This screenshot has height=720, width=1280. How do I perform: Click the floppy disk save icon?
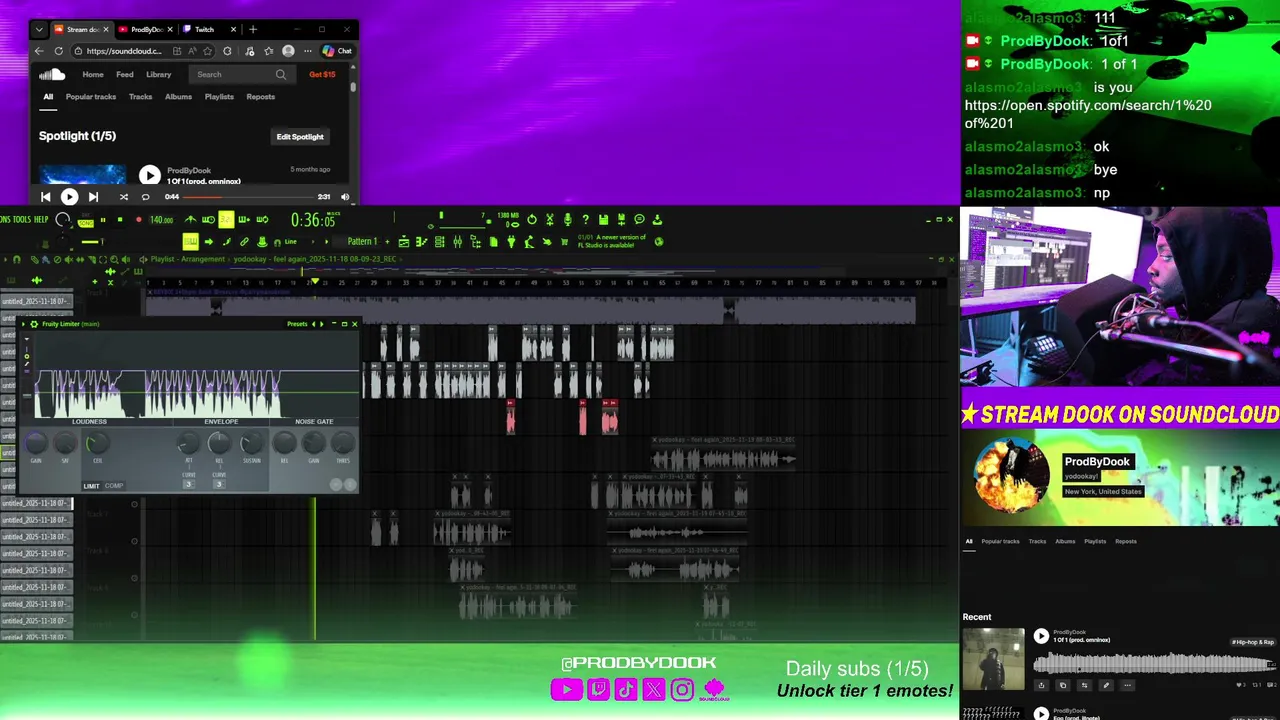603,220
